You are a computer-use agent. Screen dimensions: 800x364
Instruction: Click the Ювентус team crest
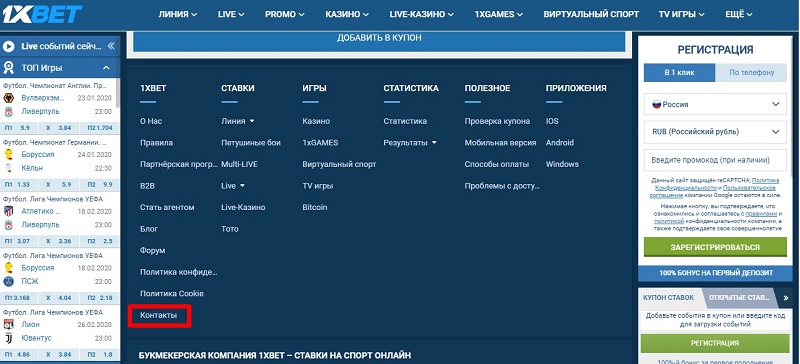click(8, 338)
